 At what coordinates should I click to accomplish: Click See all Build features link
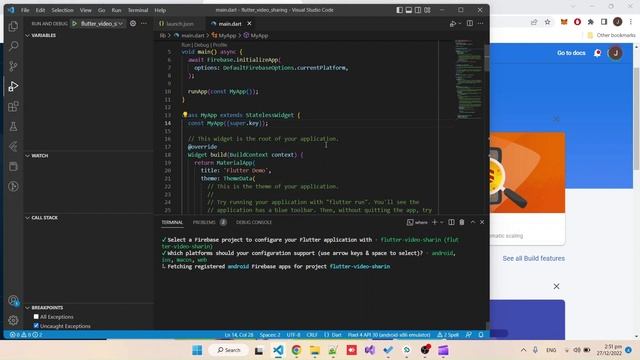(x=533, y=258)
